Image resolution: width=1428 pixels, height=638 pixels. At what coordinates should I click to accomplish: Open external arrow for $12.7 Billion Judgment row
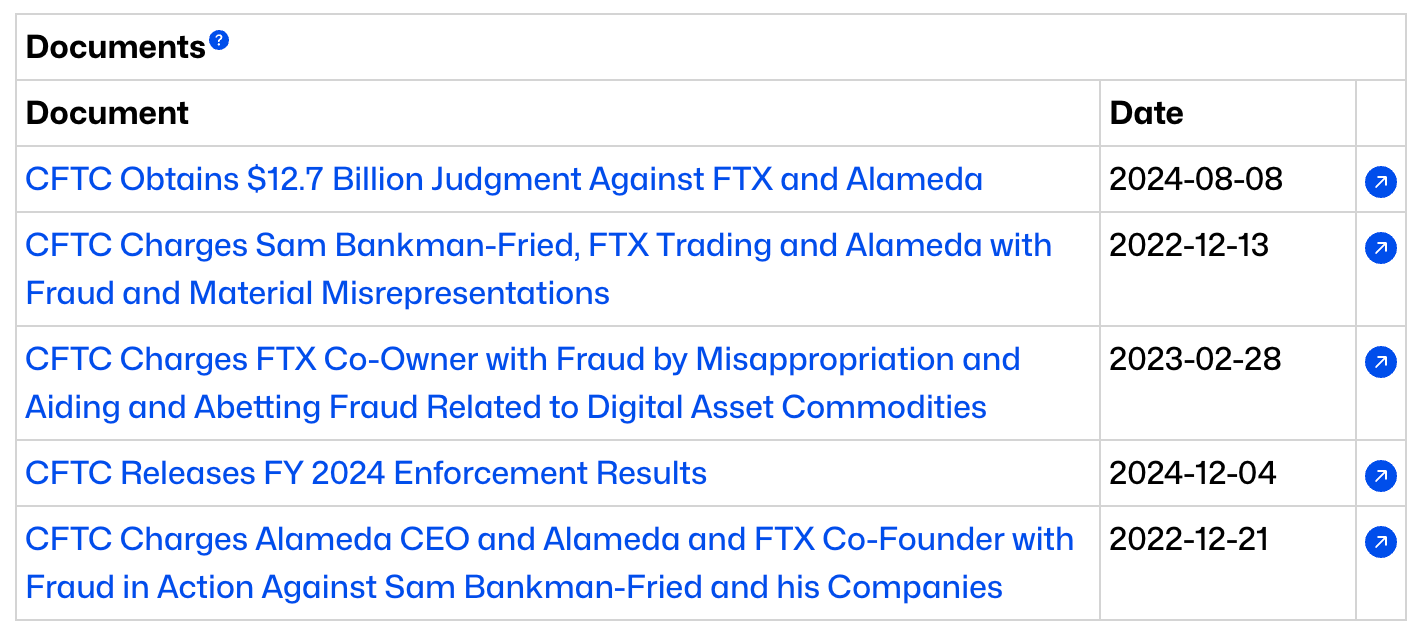(1380, 181)
